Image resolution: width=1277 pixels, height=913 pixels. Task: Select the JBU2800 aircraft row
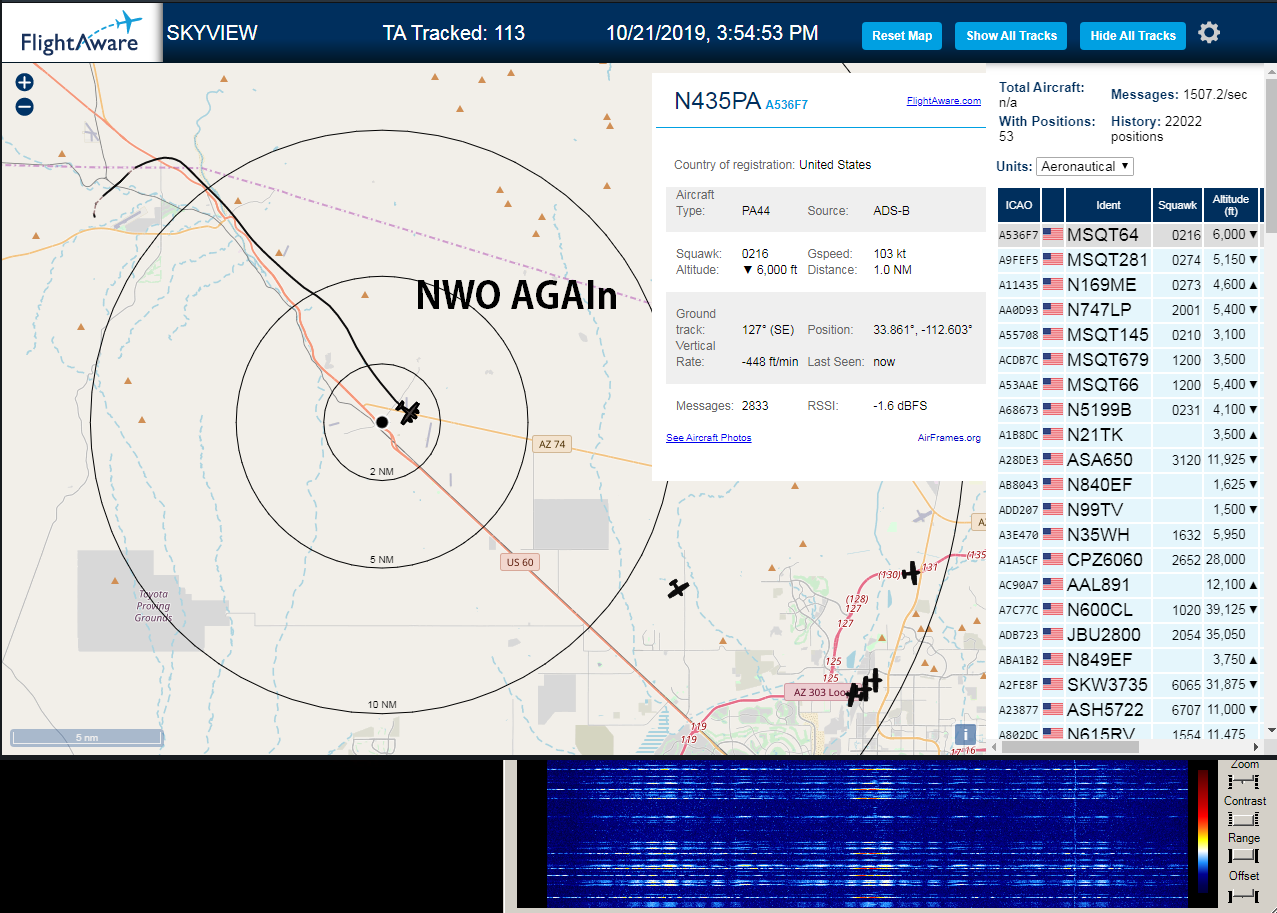point(1129,634)
